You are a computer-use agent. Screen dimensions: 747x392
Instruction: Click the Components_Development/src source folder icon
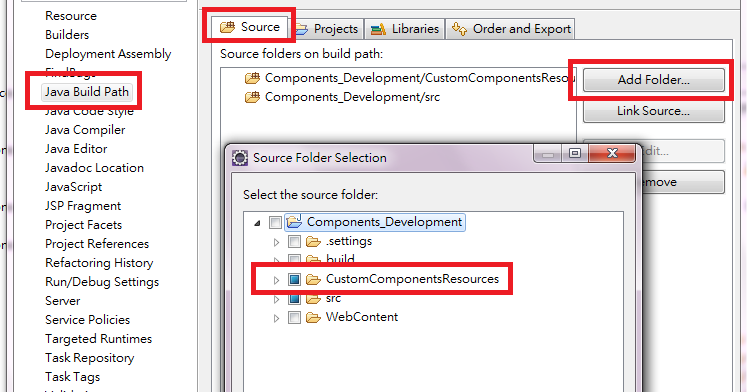tap(252, 97)
